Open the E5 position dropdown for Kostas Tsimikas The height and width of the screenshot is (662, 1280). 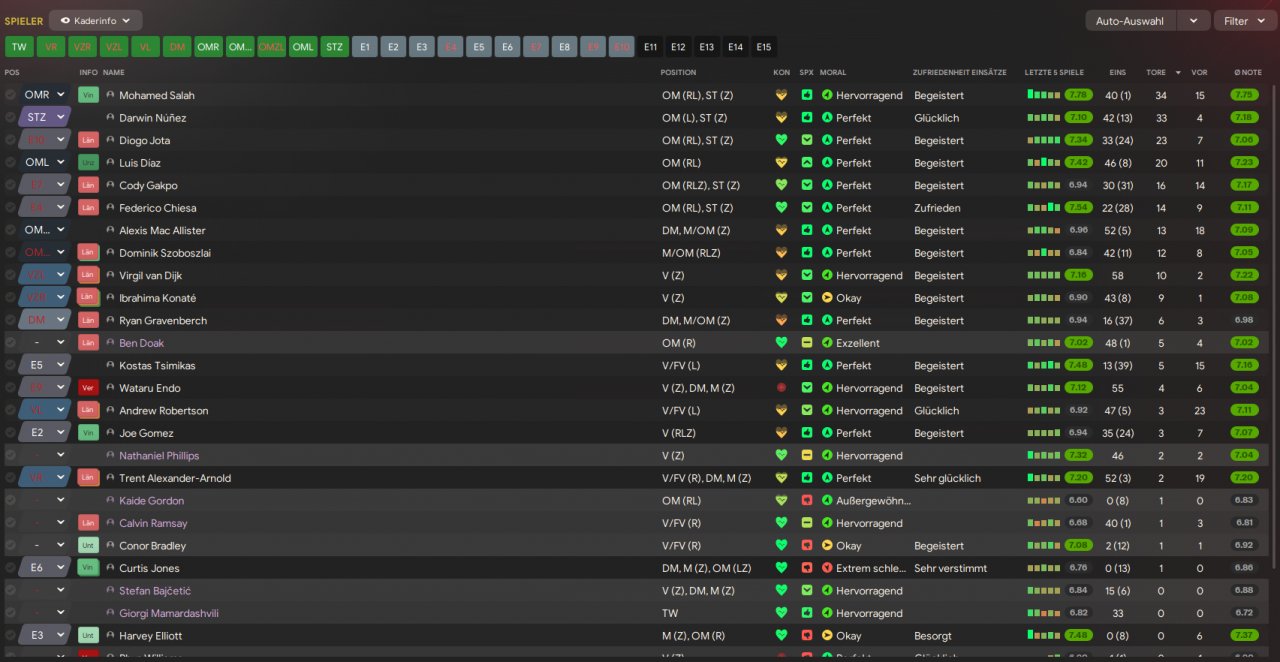click(45, 366)
